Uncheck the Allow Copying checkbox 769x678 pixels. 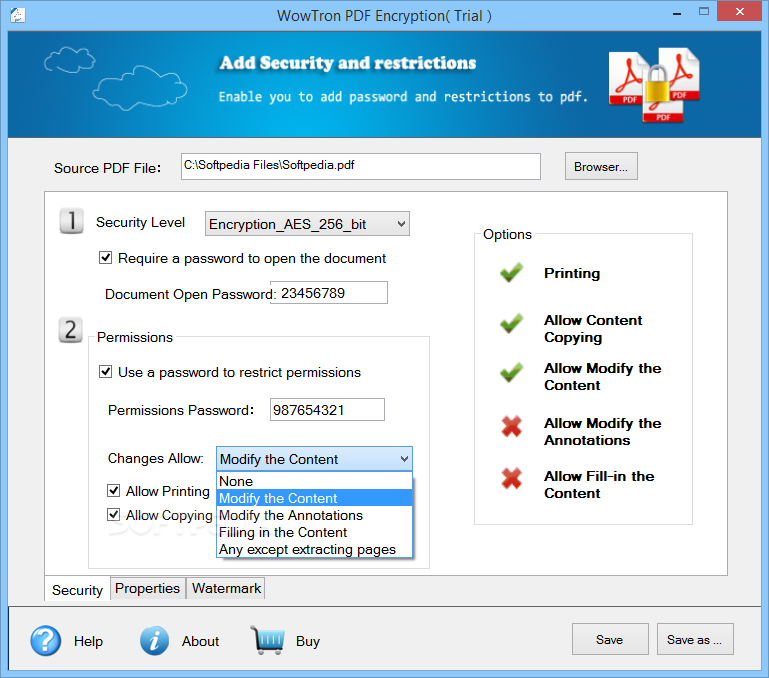pyautogui.click(x=113, y=514)
